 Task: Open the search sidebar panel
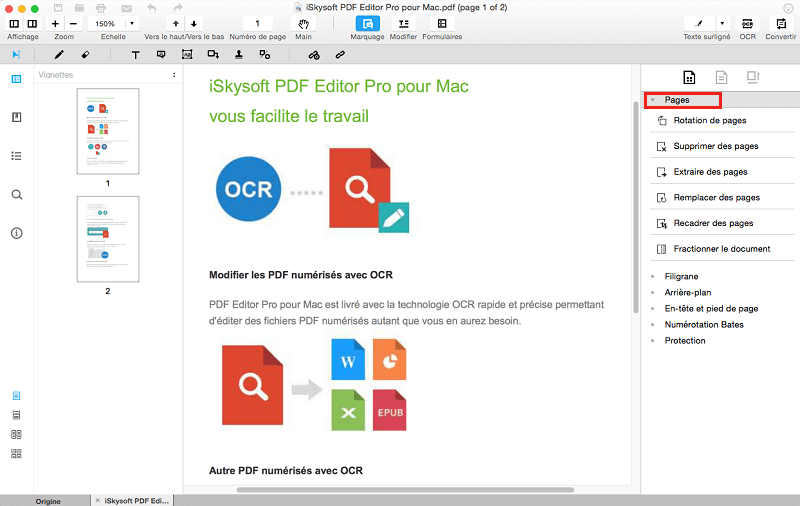[x=16, y=194]
